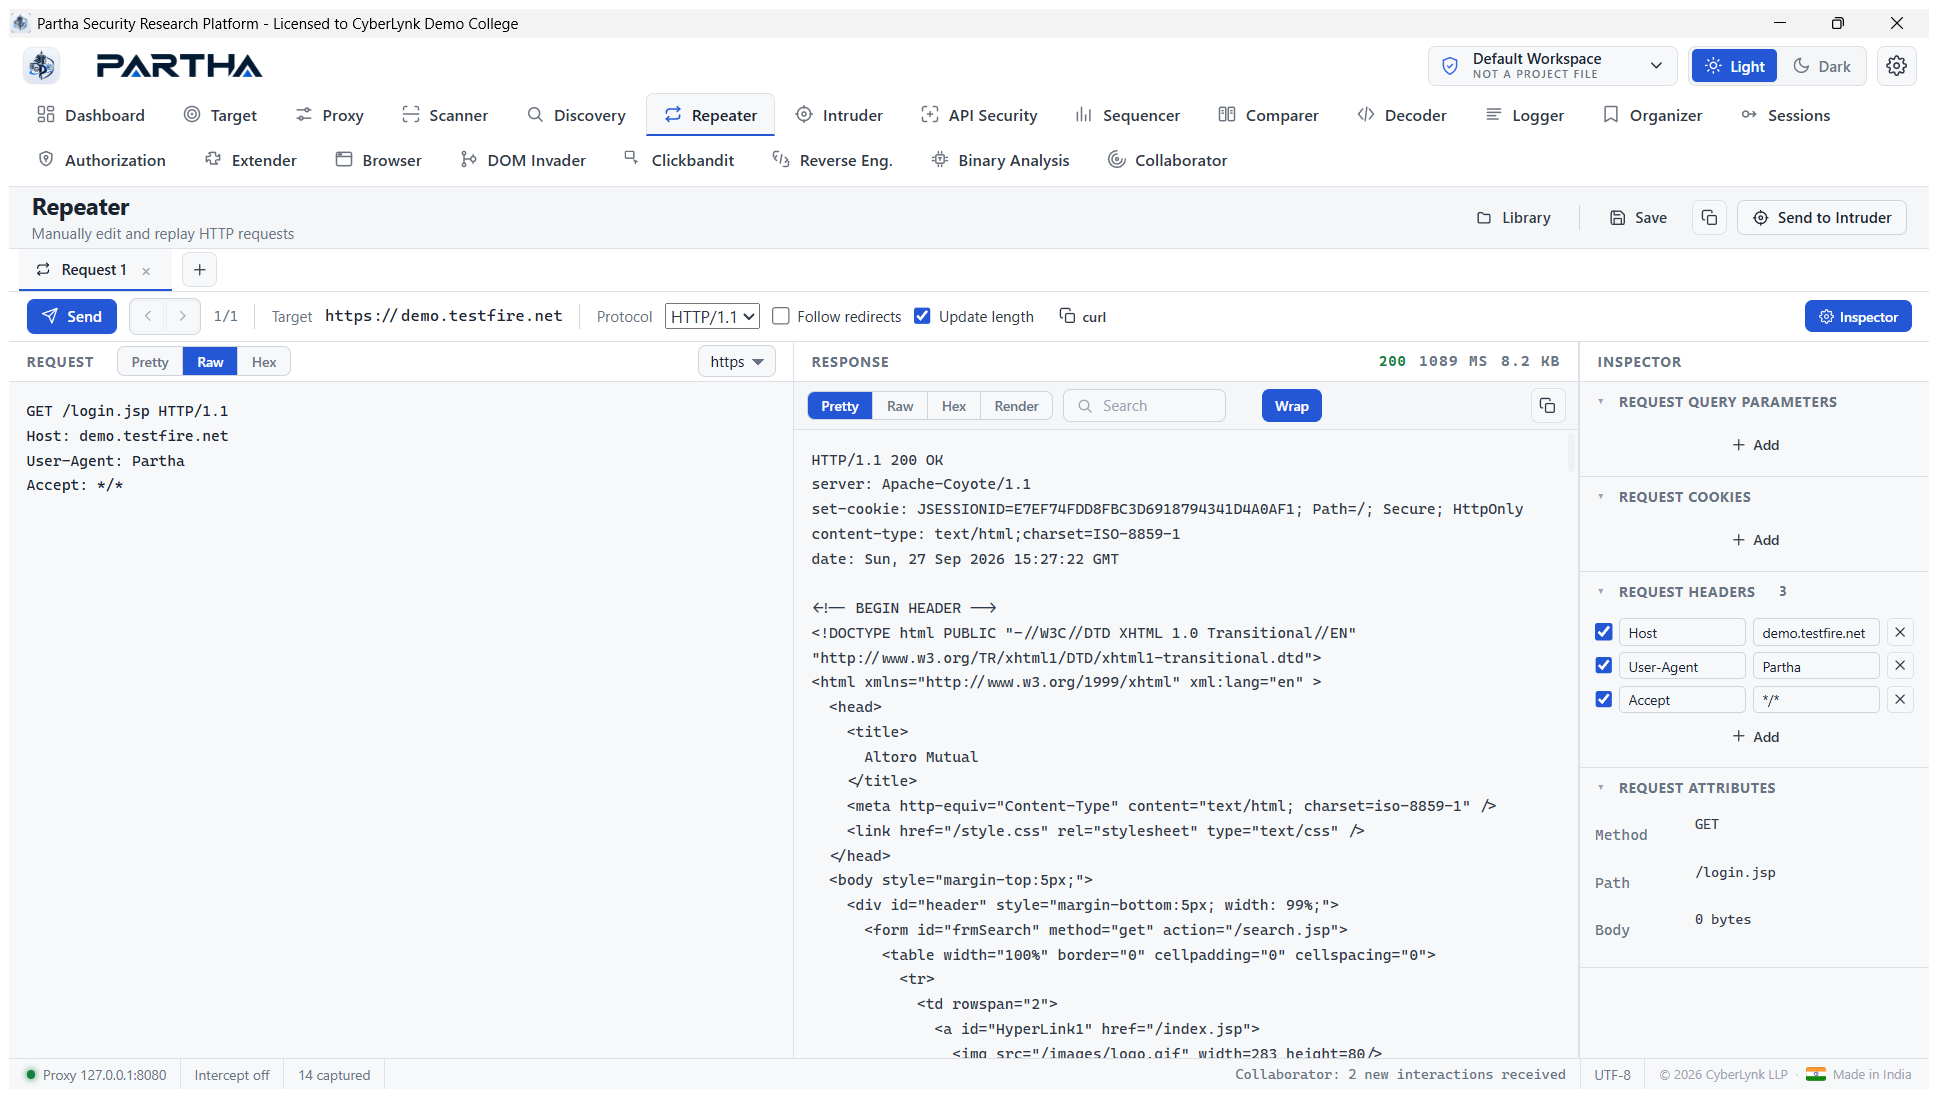Click the Collaborator interactions status message
This screenshot has height=1098, width=1938.
(1400, 1075)
